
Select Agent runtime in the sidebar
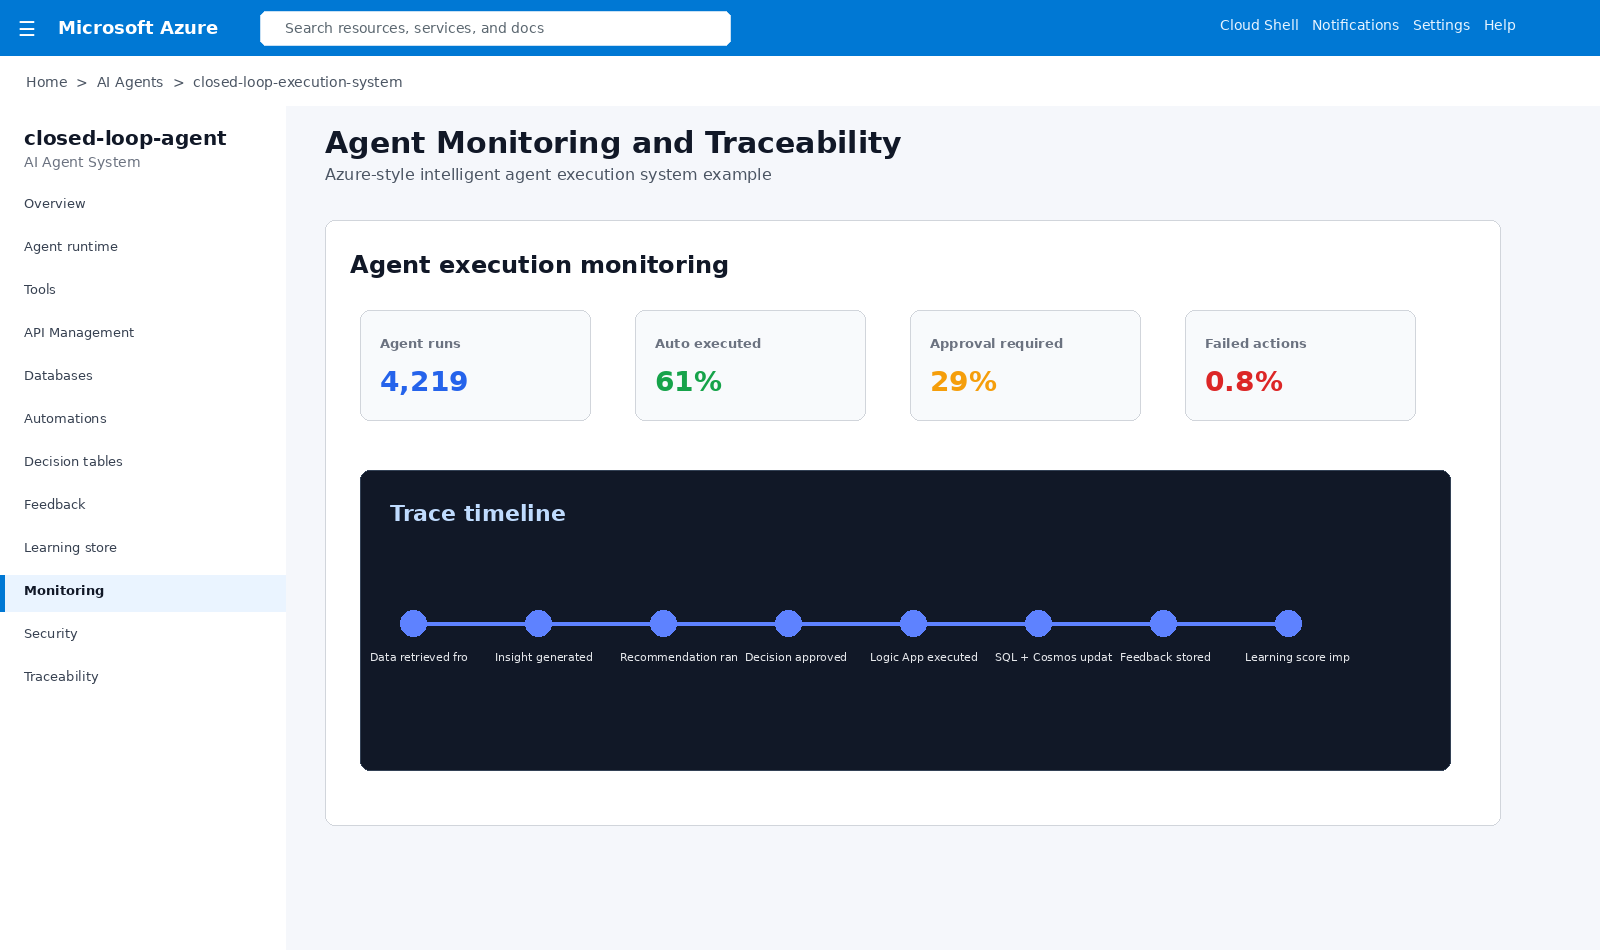pos(143,247)
